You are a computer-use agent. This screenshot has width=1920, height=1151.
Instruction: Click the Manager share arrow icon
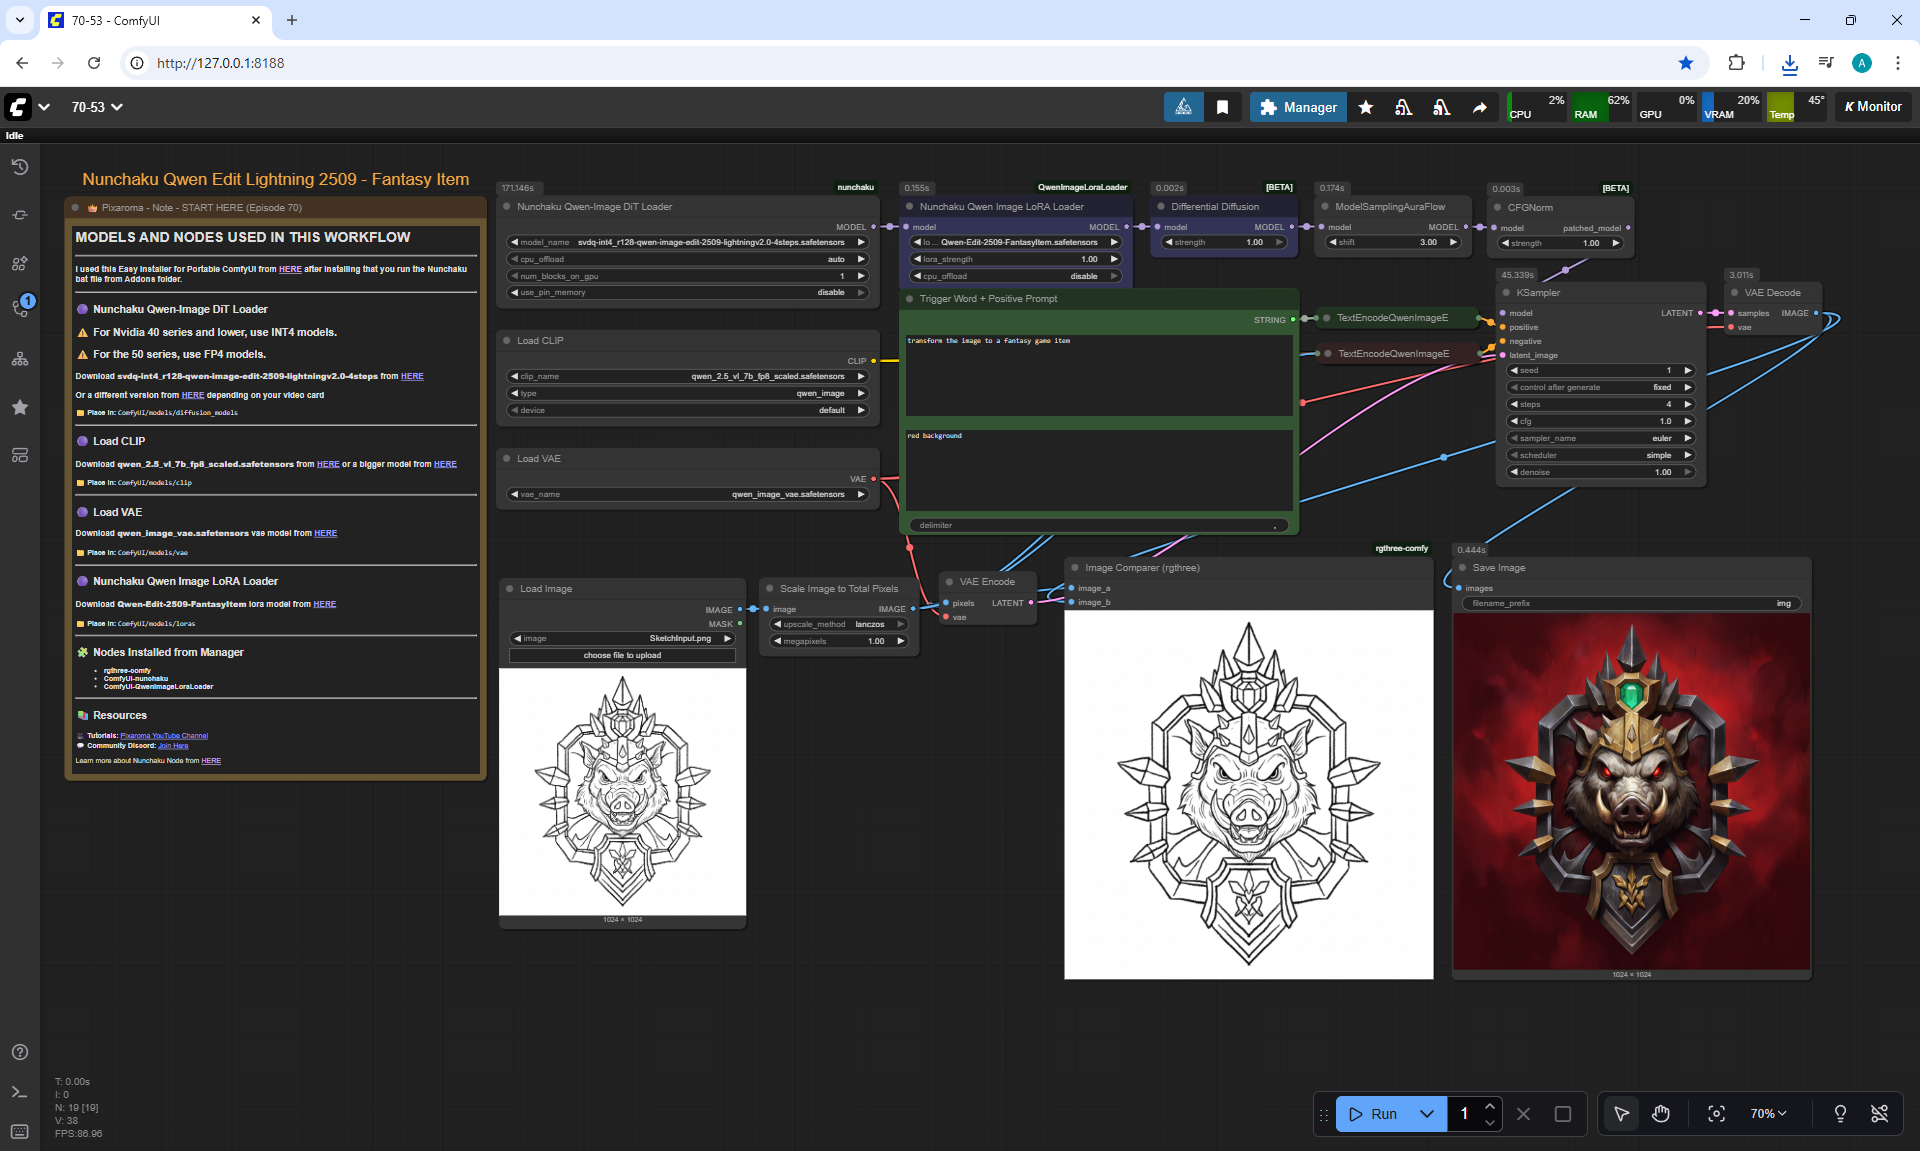tap(1480, 107)
